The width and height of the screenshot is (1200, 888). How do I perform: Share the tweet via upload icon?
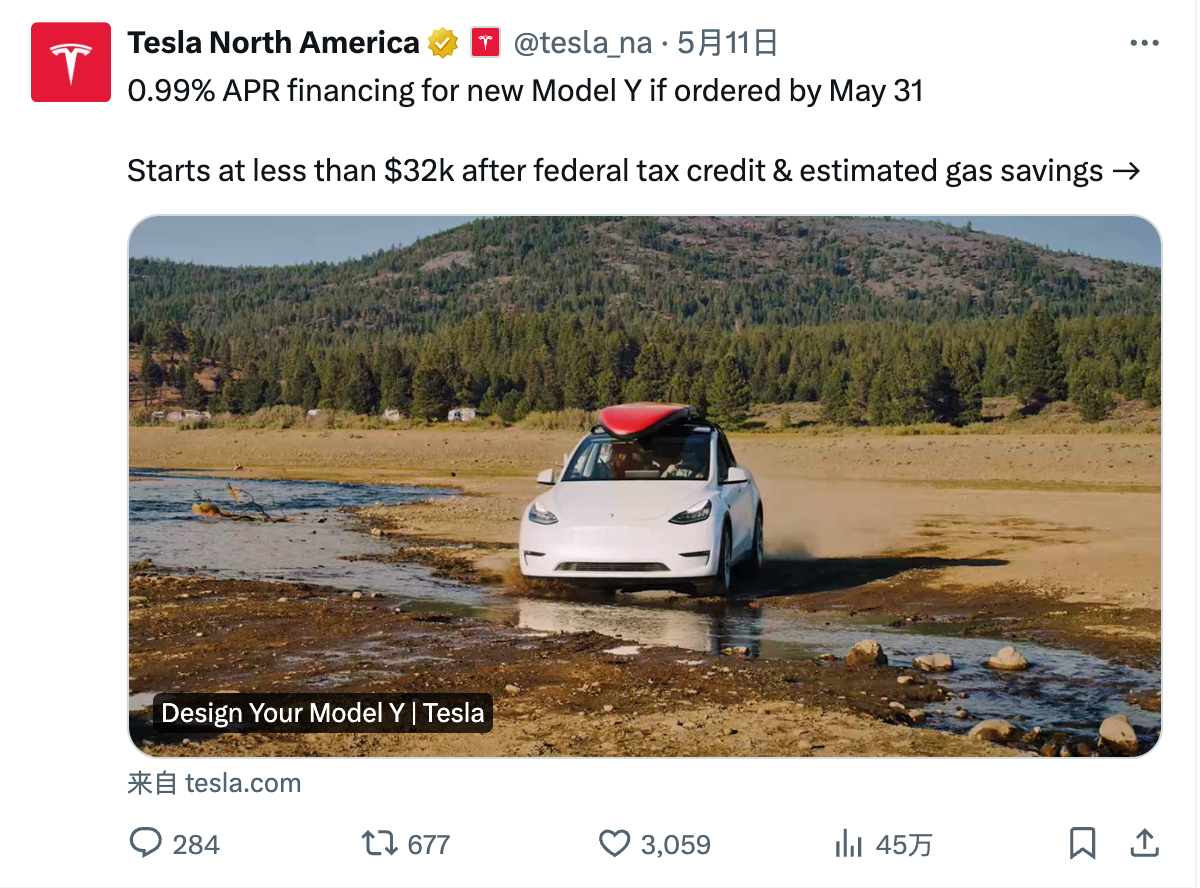(x=1144, y=843)
